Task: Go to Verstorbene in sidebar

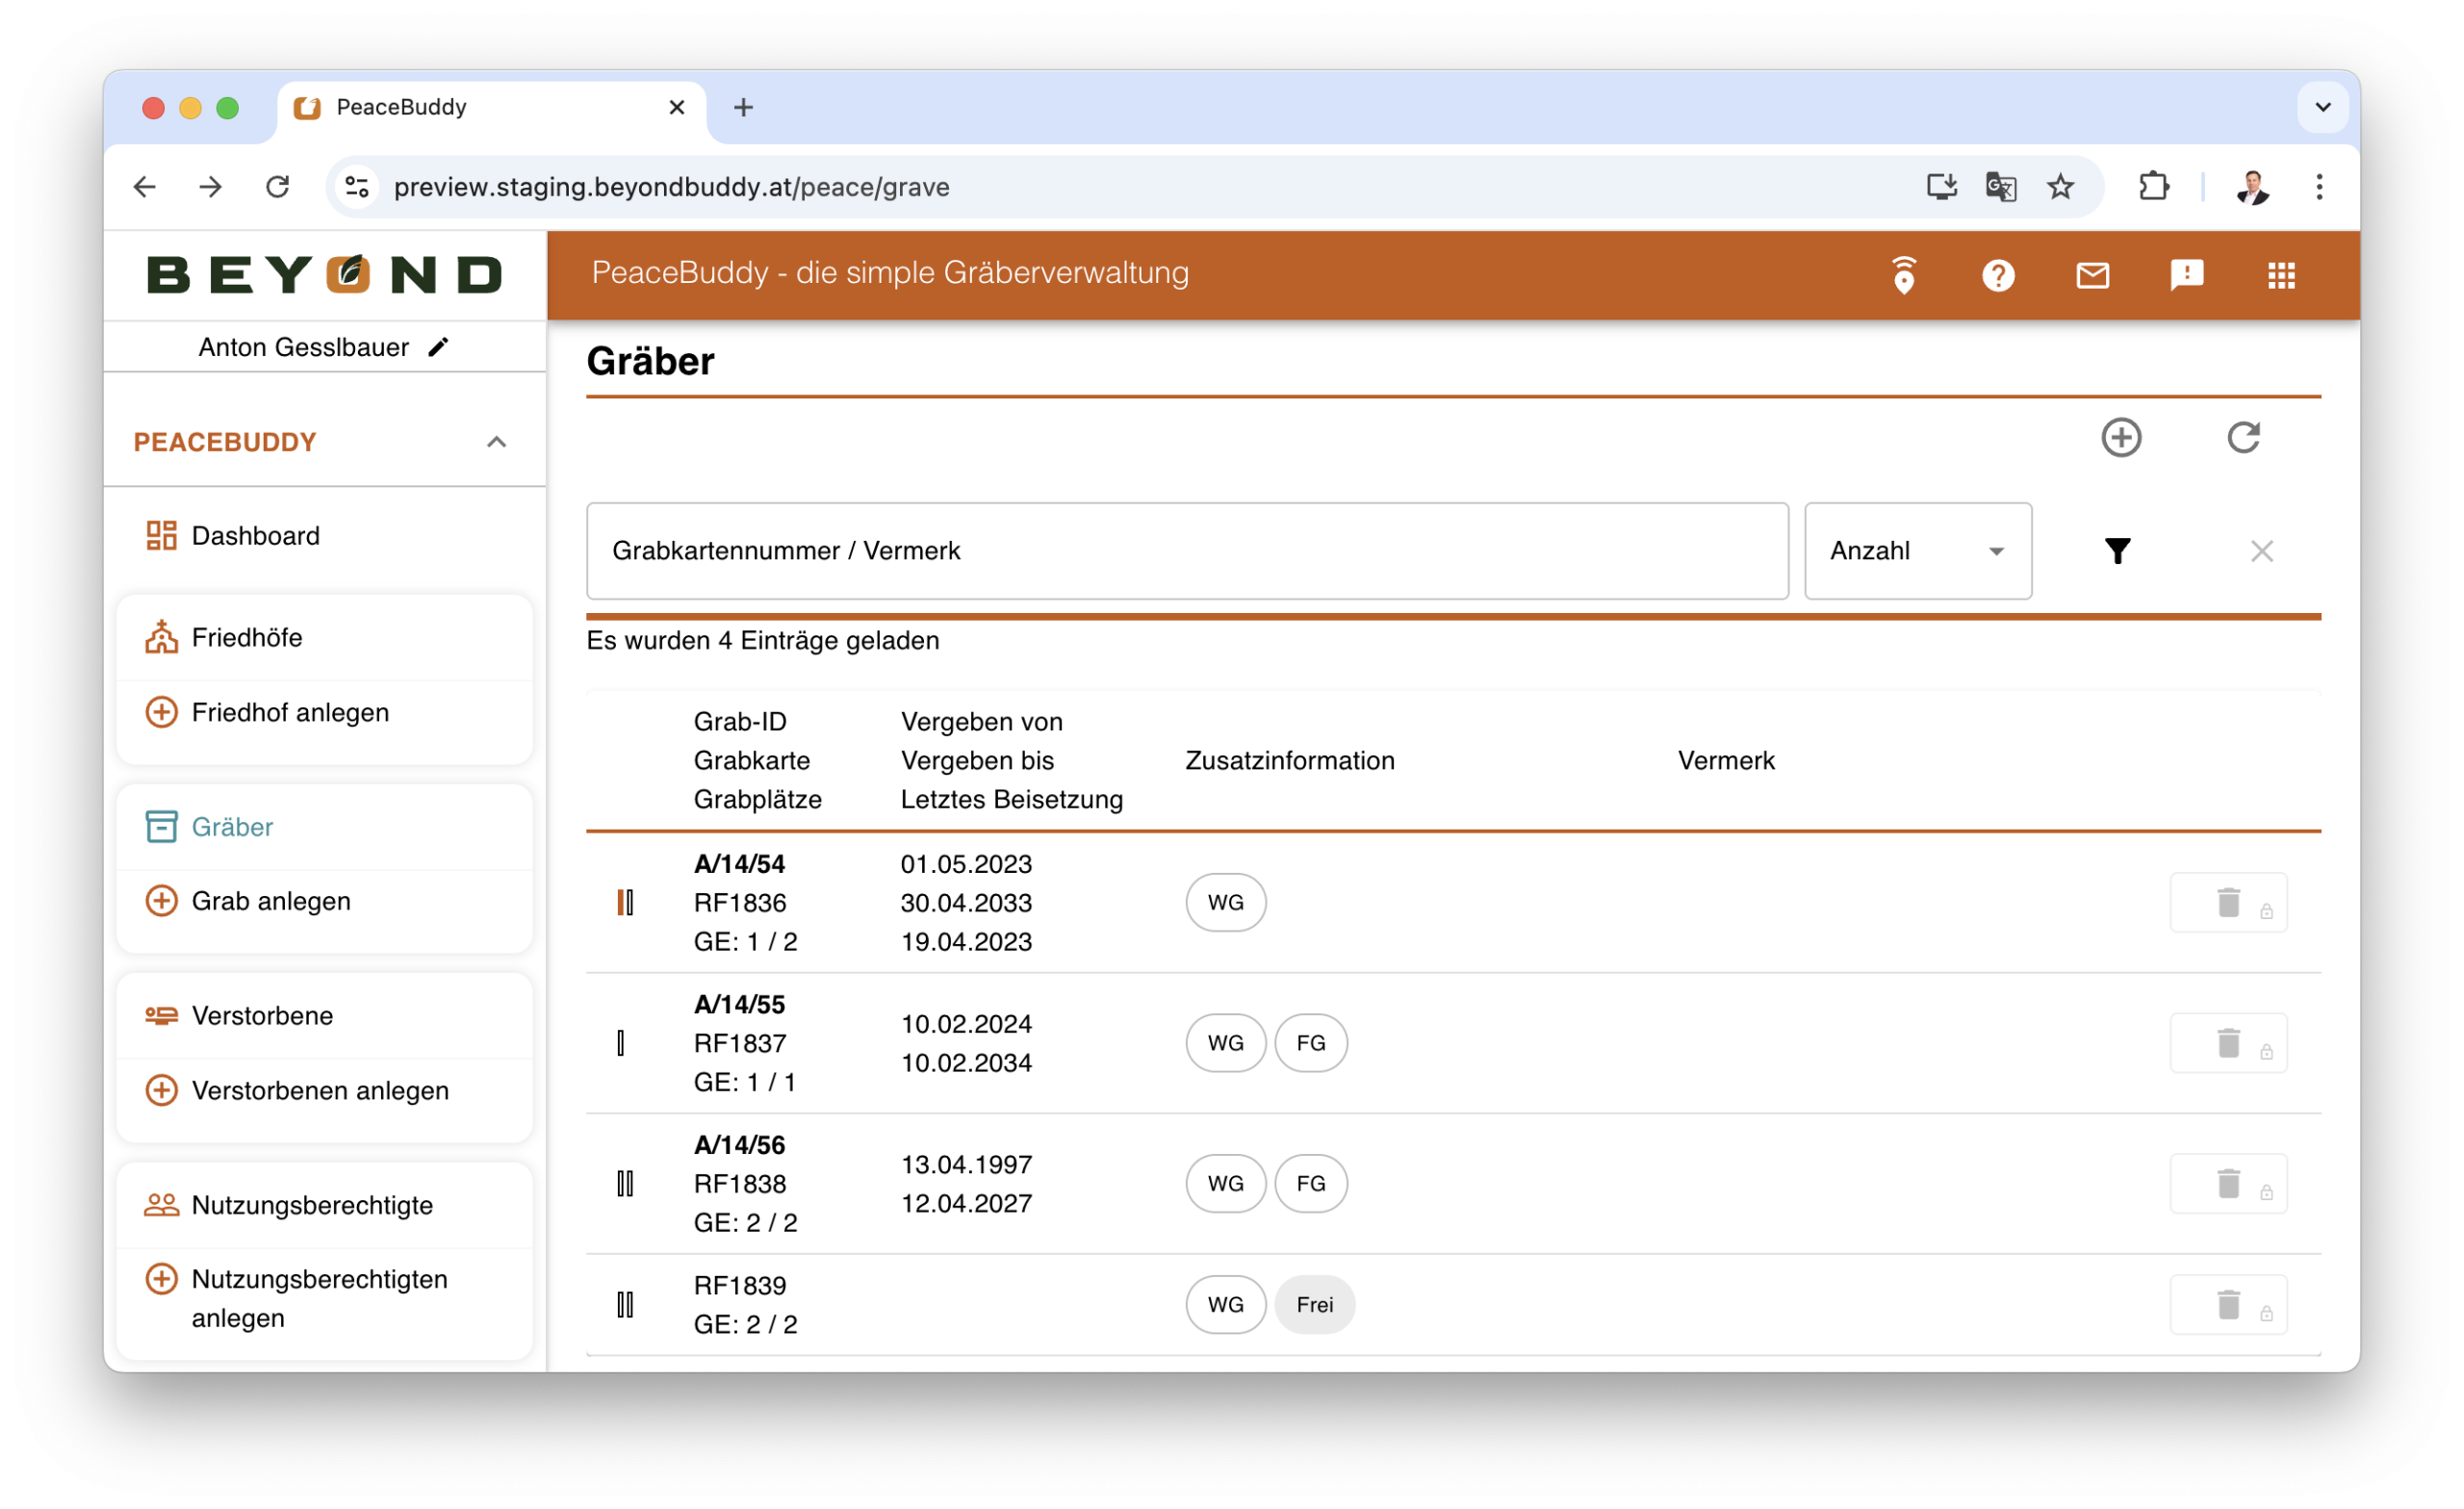Action: [x=262, y=1016]
